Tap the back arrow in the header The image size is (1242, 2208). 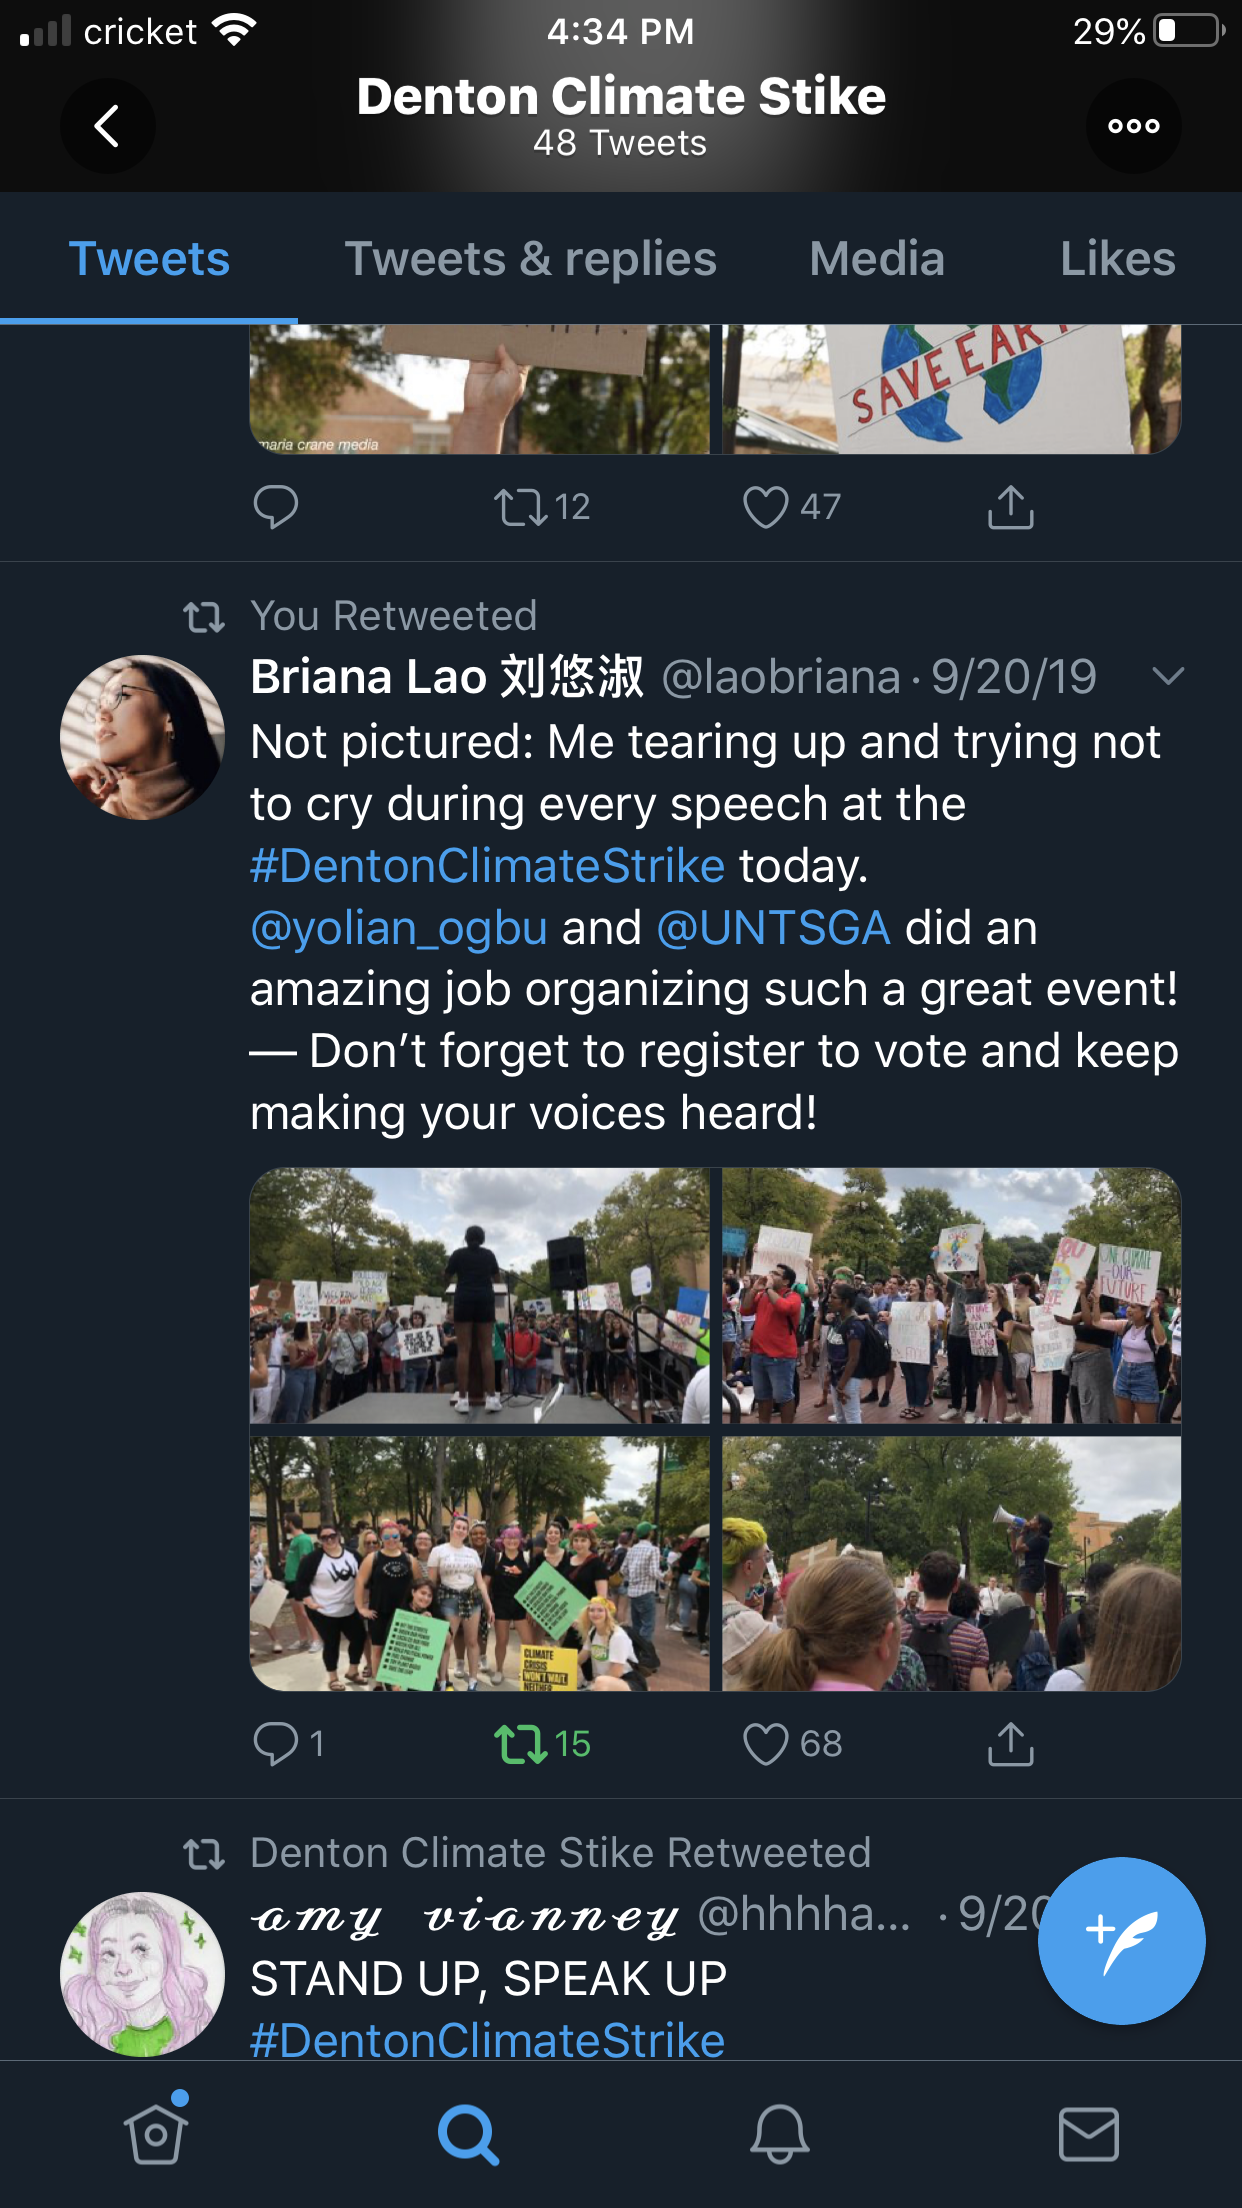pyautogui.click(x=107, y=126)
